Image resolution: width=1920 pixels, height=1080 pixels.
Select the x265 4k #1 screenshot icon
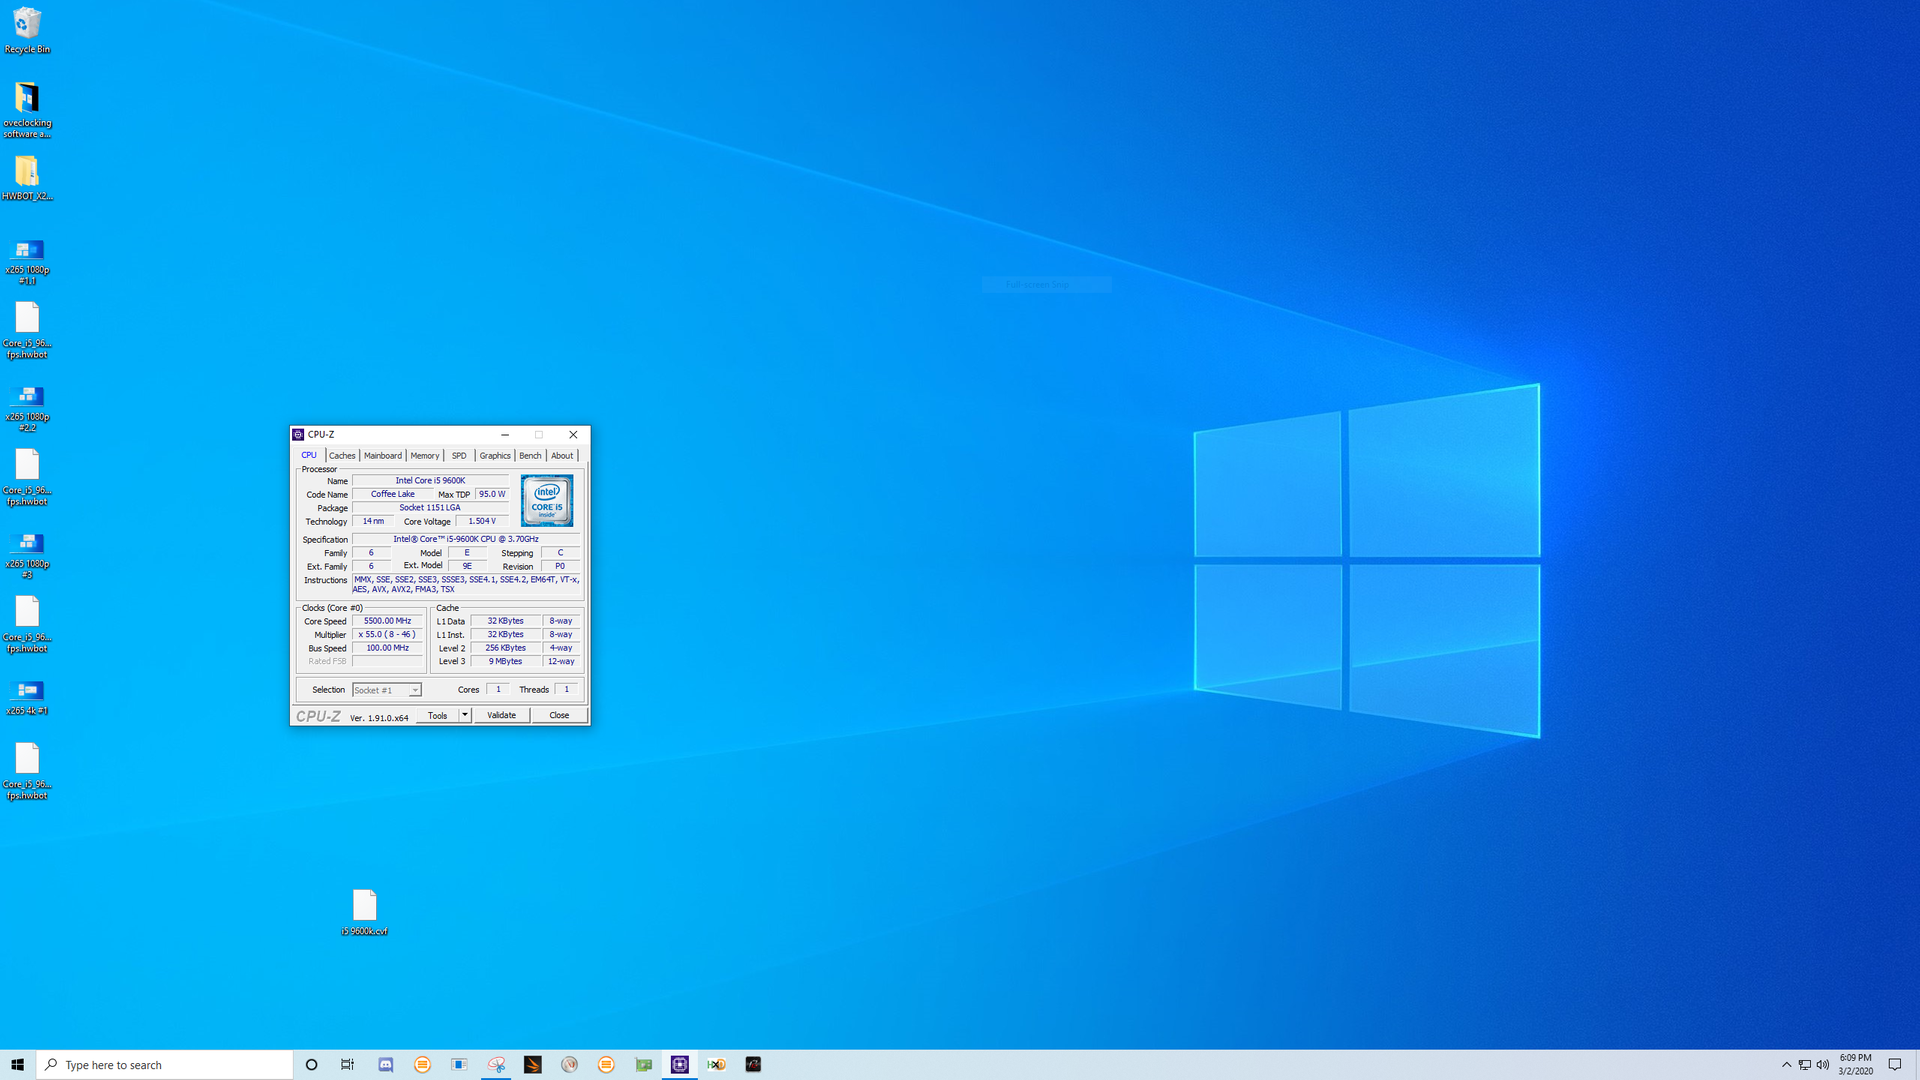click(27, 697)
